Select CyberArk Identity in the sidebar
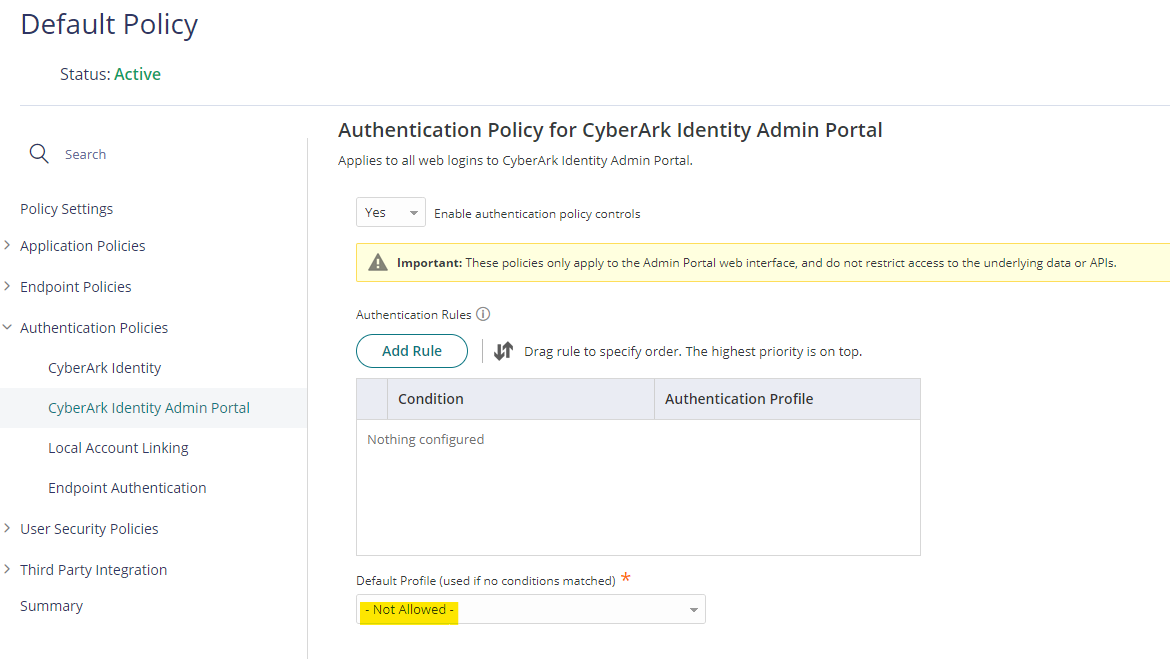 click(x=104, y=368)
